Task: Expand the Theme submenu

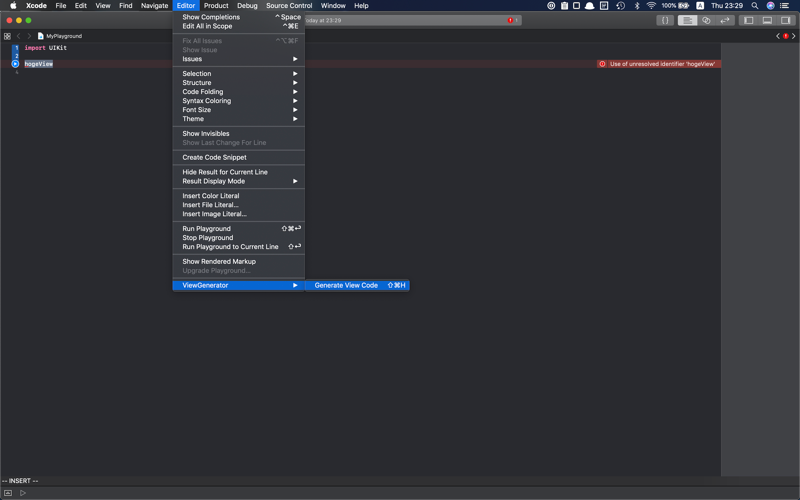Action: coord(238,119)
